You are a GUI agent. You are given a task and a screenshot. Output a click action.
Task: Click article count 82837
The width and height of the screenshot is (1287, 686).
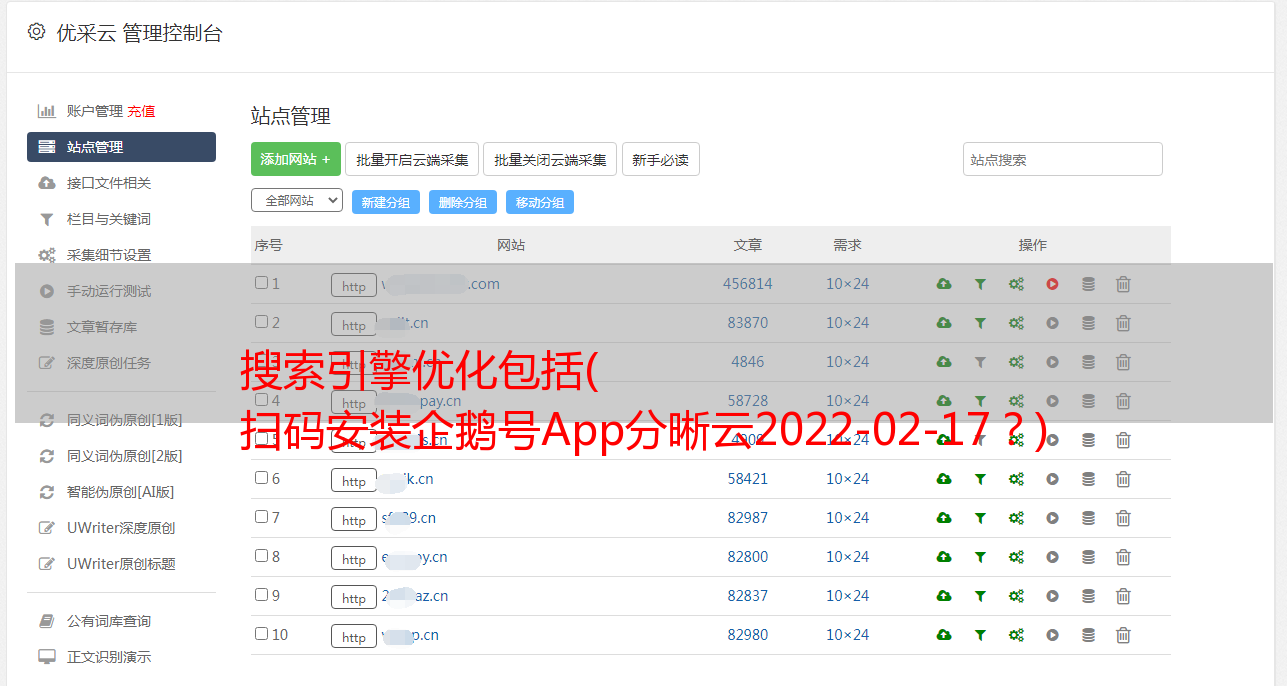748,596
